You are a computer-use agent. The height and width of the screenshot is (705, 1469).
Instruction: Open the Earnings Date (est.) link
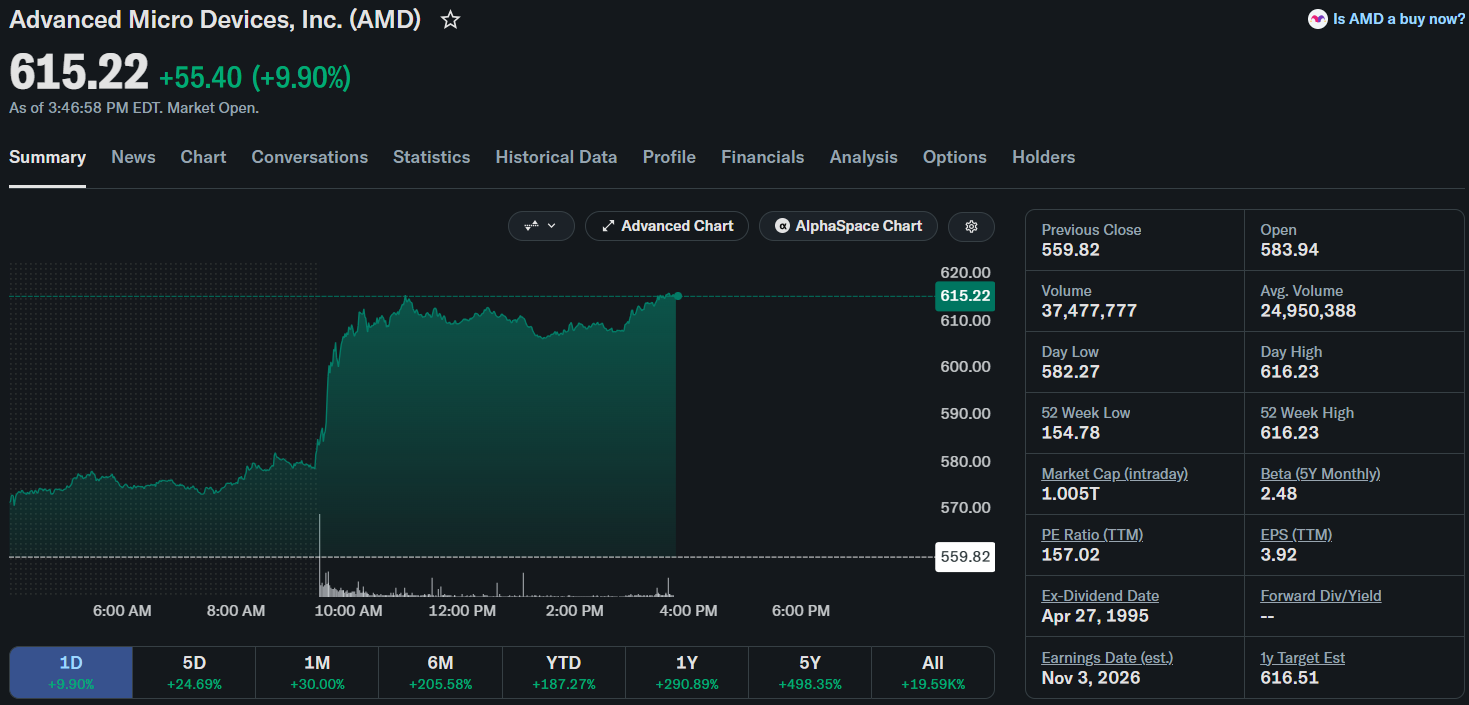click(x=1107, y=657)
